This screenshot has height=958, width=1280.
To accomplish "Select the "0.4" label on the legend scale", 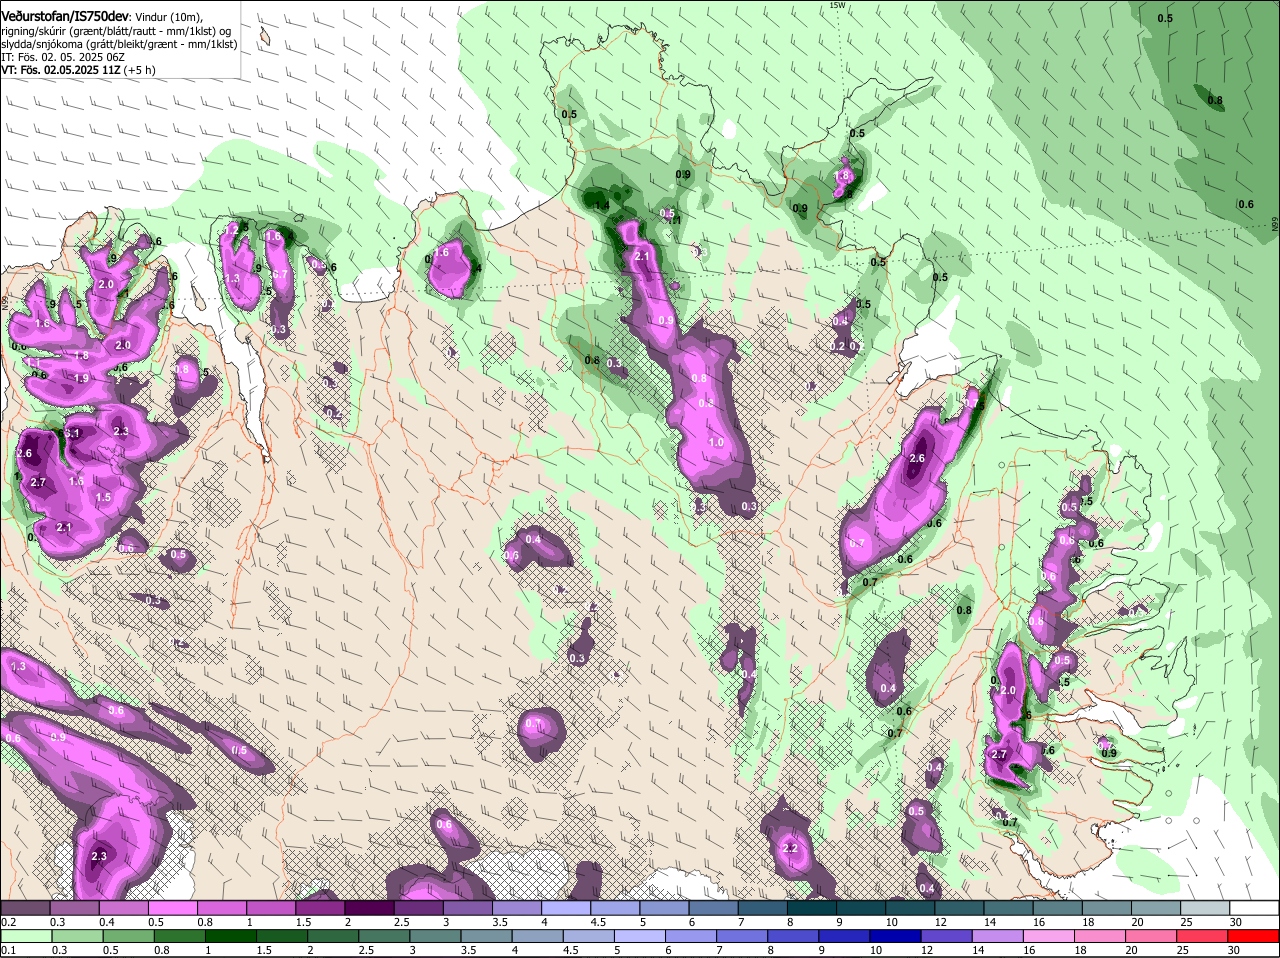I will 107,921.
